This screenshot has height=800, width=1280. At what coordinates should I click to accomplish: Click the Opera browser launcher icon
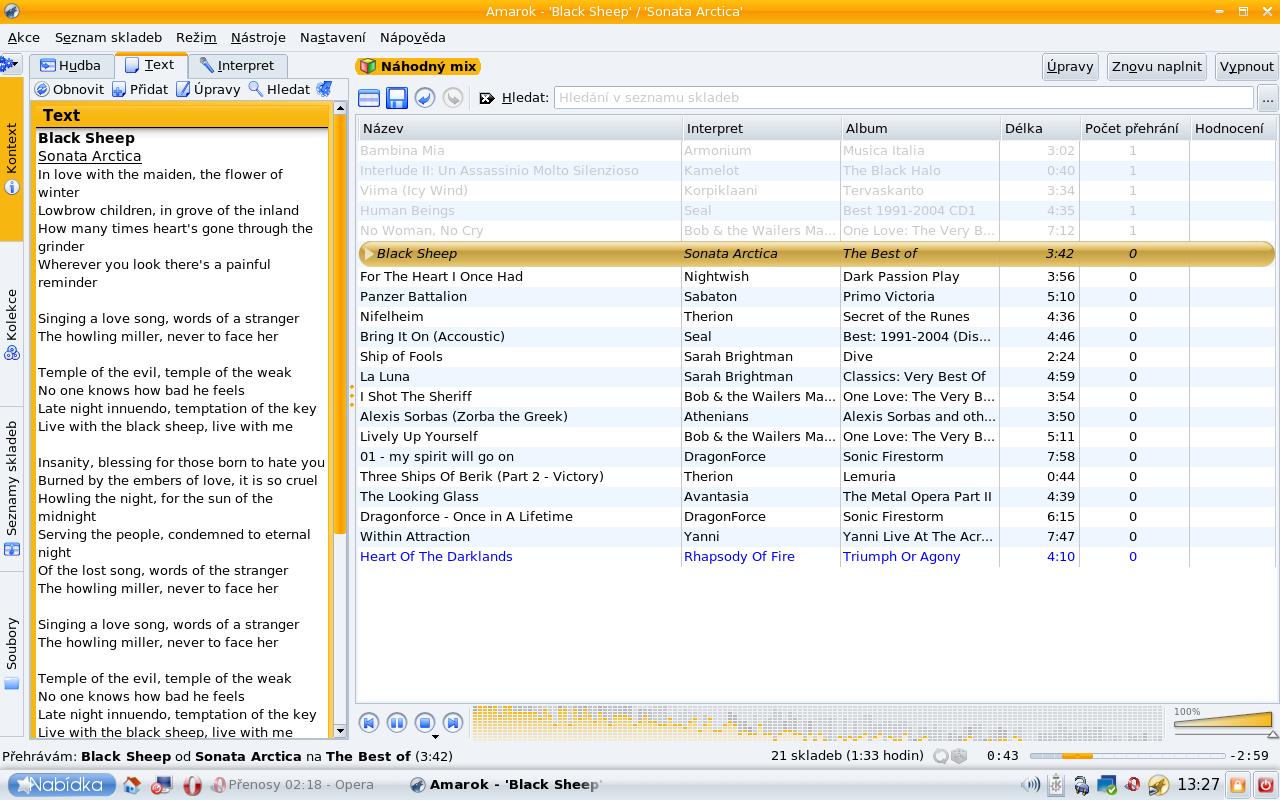point(192,785)
